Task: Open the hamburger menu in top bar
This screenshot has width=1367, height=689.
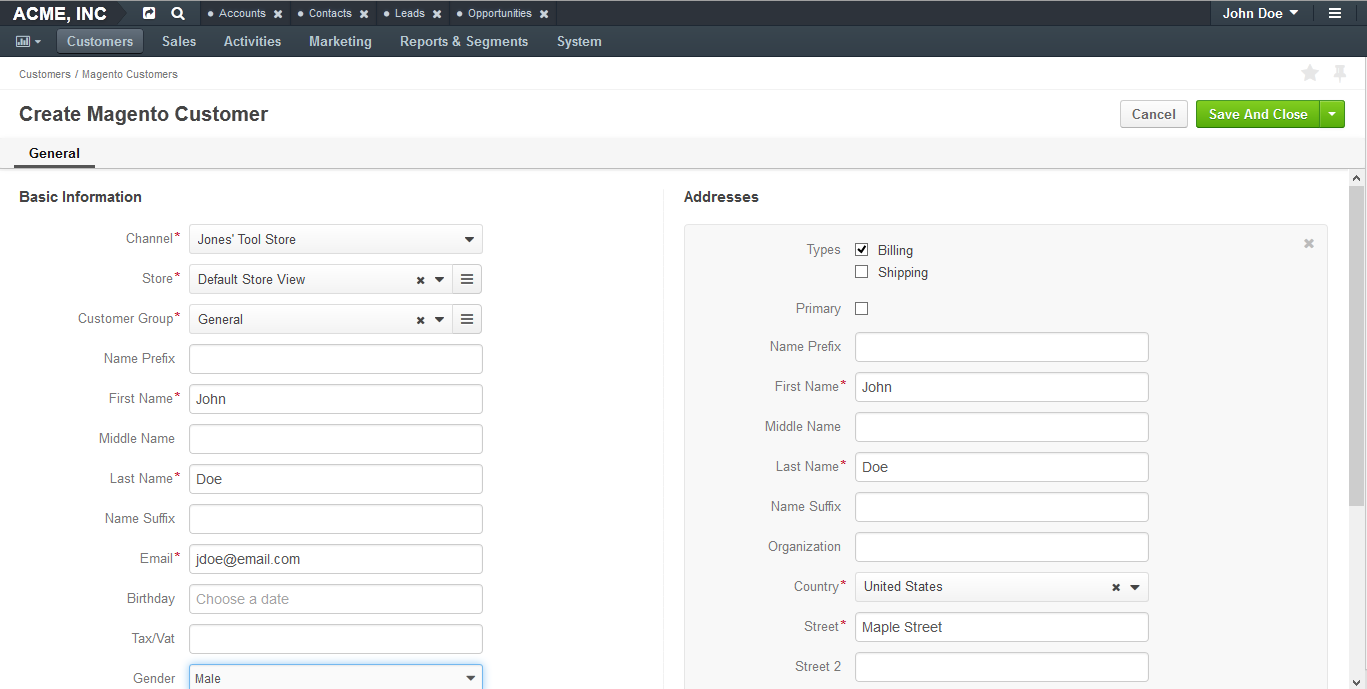Action: point(1335,13)
